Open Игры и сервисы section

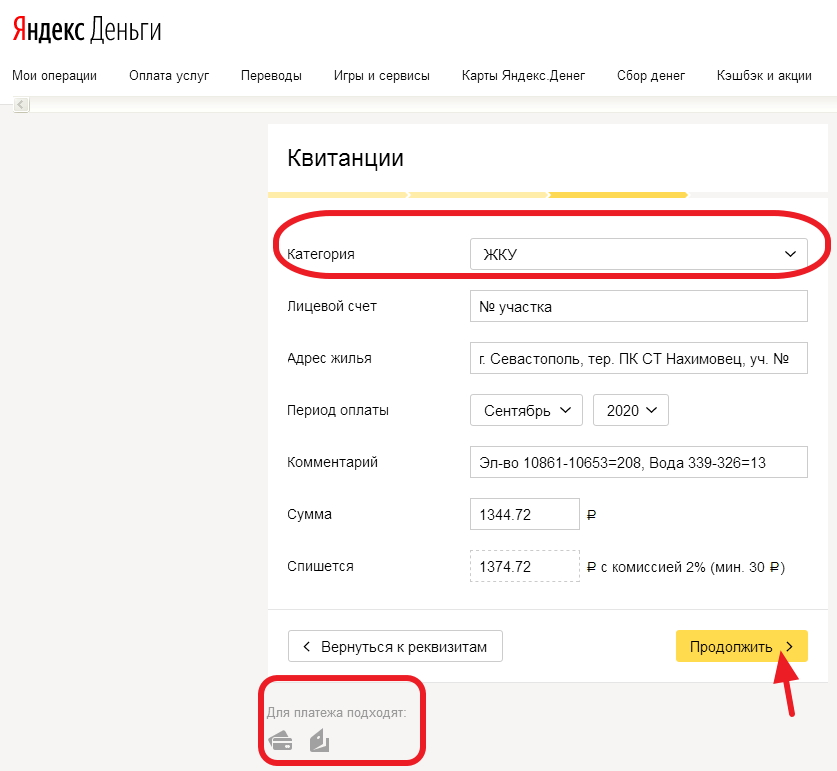coord(382,75)
